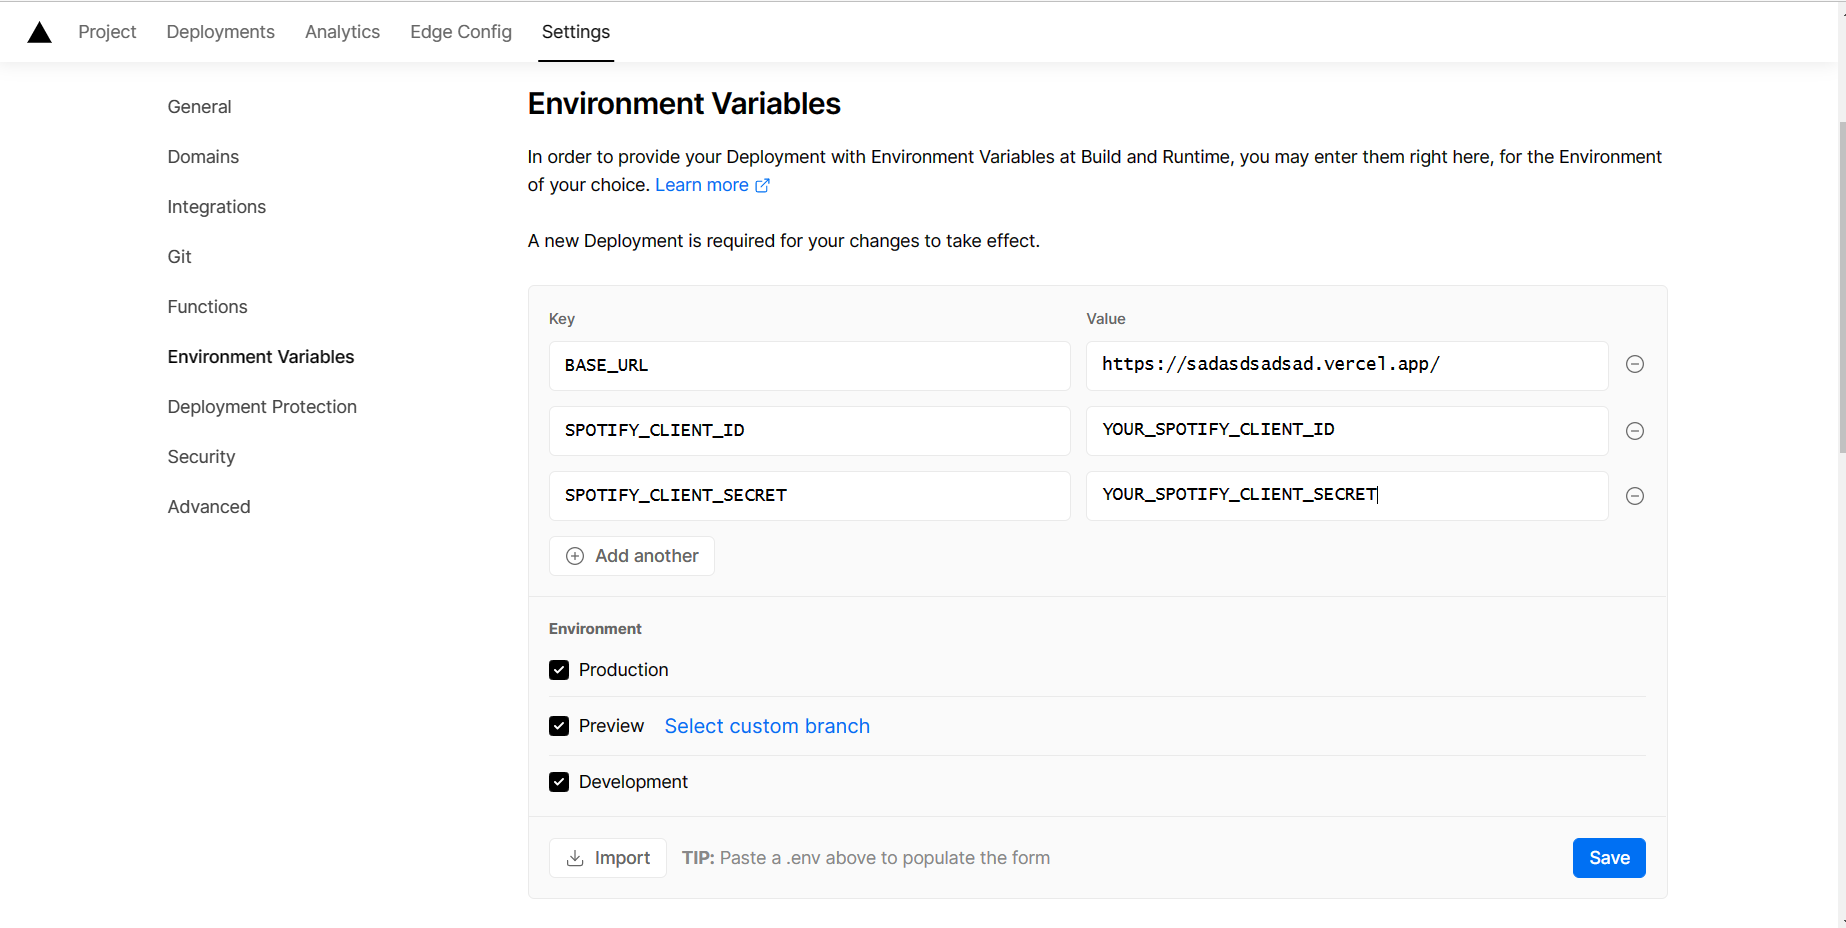Click the Vercel triangle logo
1846x928 pixels.
[x=39, y=33]
